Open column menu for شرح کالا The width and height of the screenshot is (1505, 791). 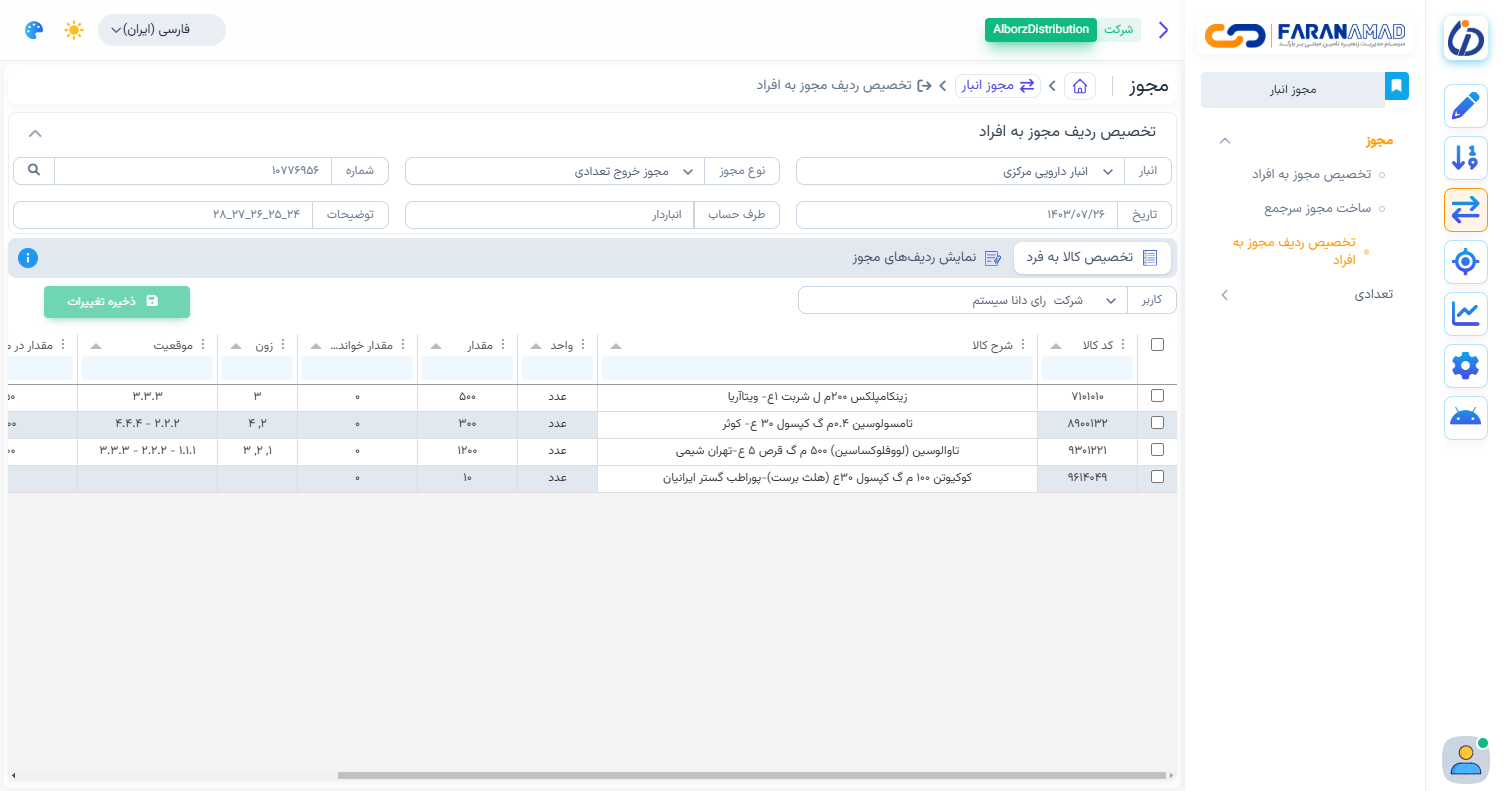pyautogui.click(x=1023, y=345)
